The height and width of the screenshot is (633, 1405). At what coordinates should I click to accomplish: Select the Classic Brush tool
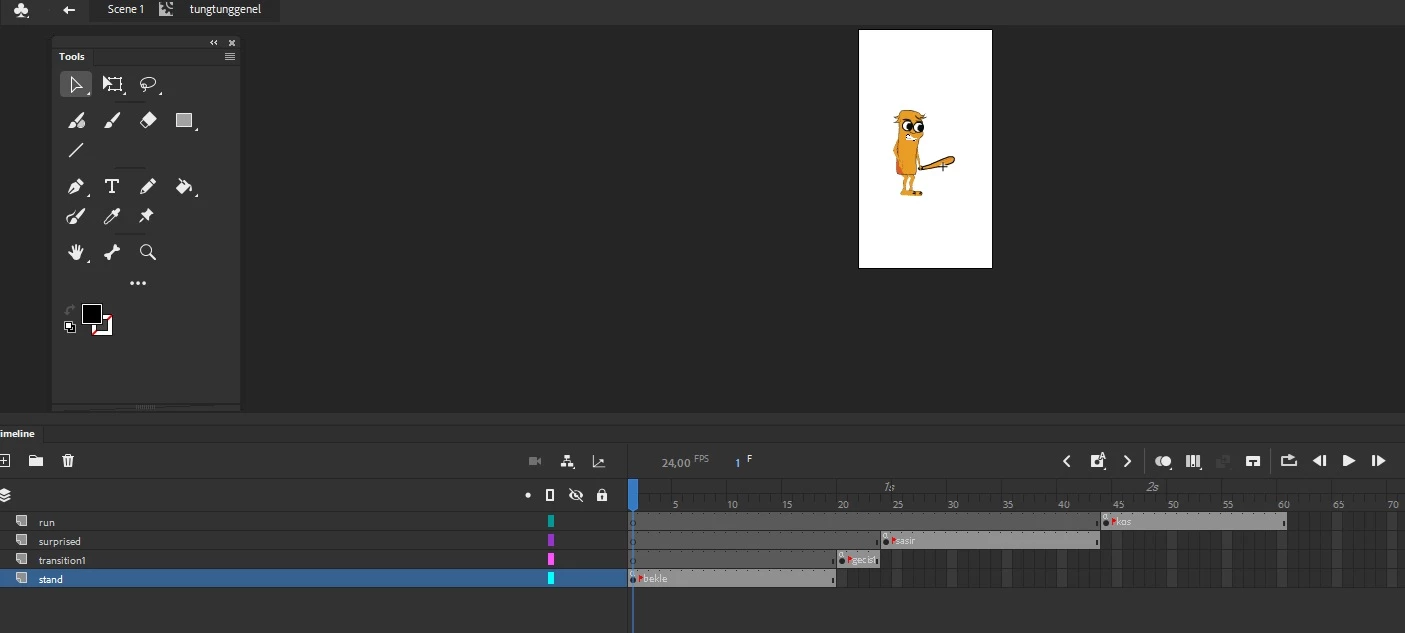click(x=112, y=120)
